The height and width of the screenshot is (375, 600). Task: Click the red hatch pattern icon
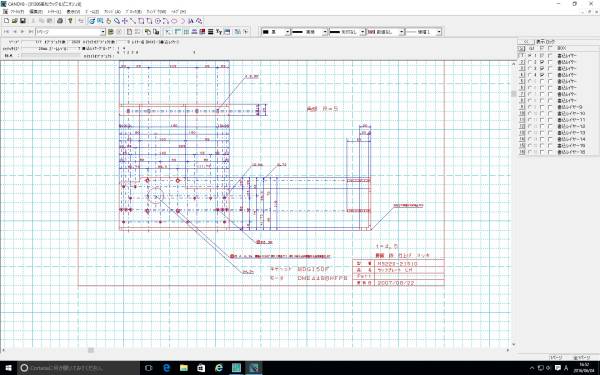[x=202, y=32]
